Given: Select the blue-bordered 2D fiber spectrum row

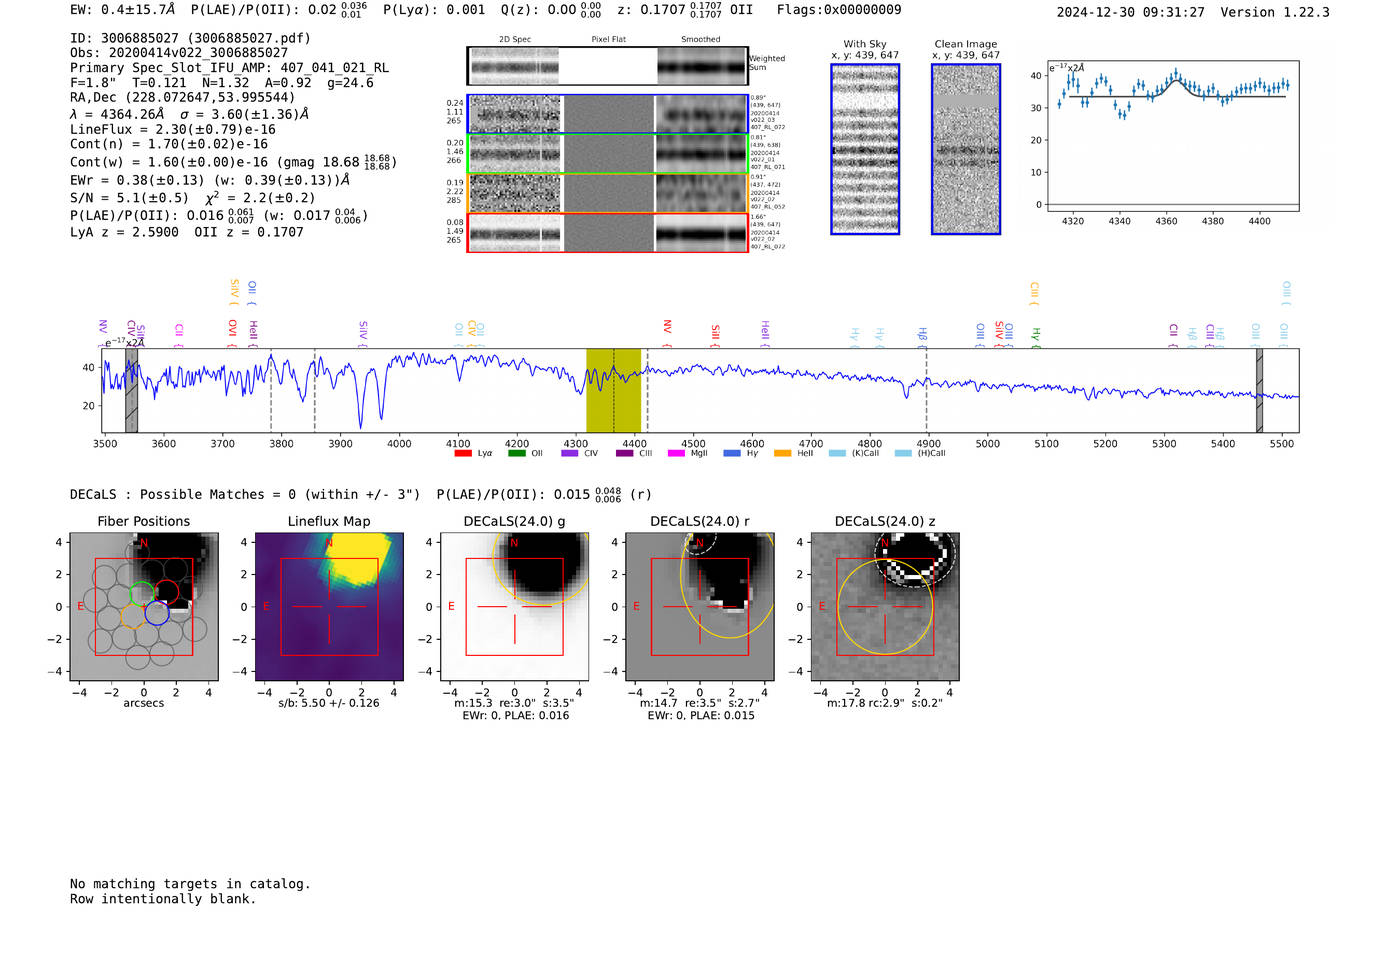Looking at the screenshot, I should click(x=607, y=114).
